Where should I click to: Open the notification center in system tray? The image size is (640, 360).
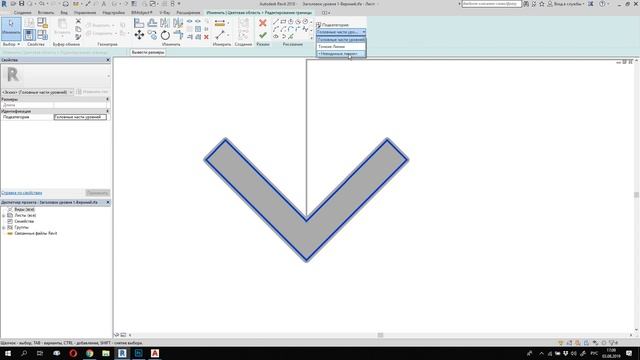tap(629, 353)
